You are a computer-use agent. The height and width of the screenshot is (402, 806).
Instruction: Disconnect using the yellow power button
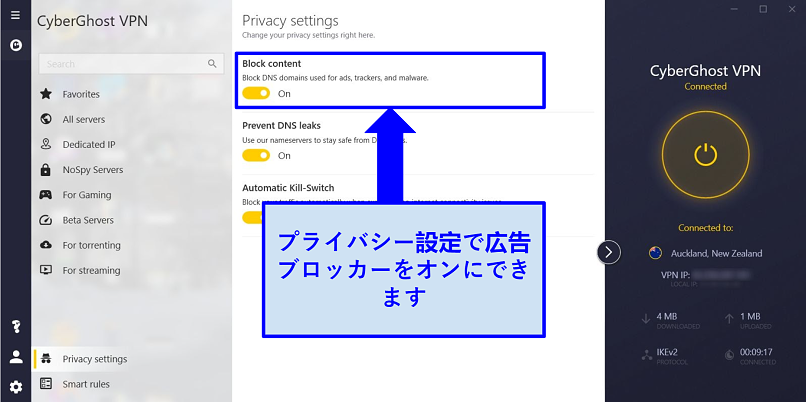[x=705, y=154]
